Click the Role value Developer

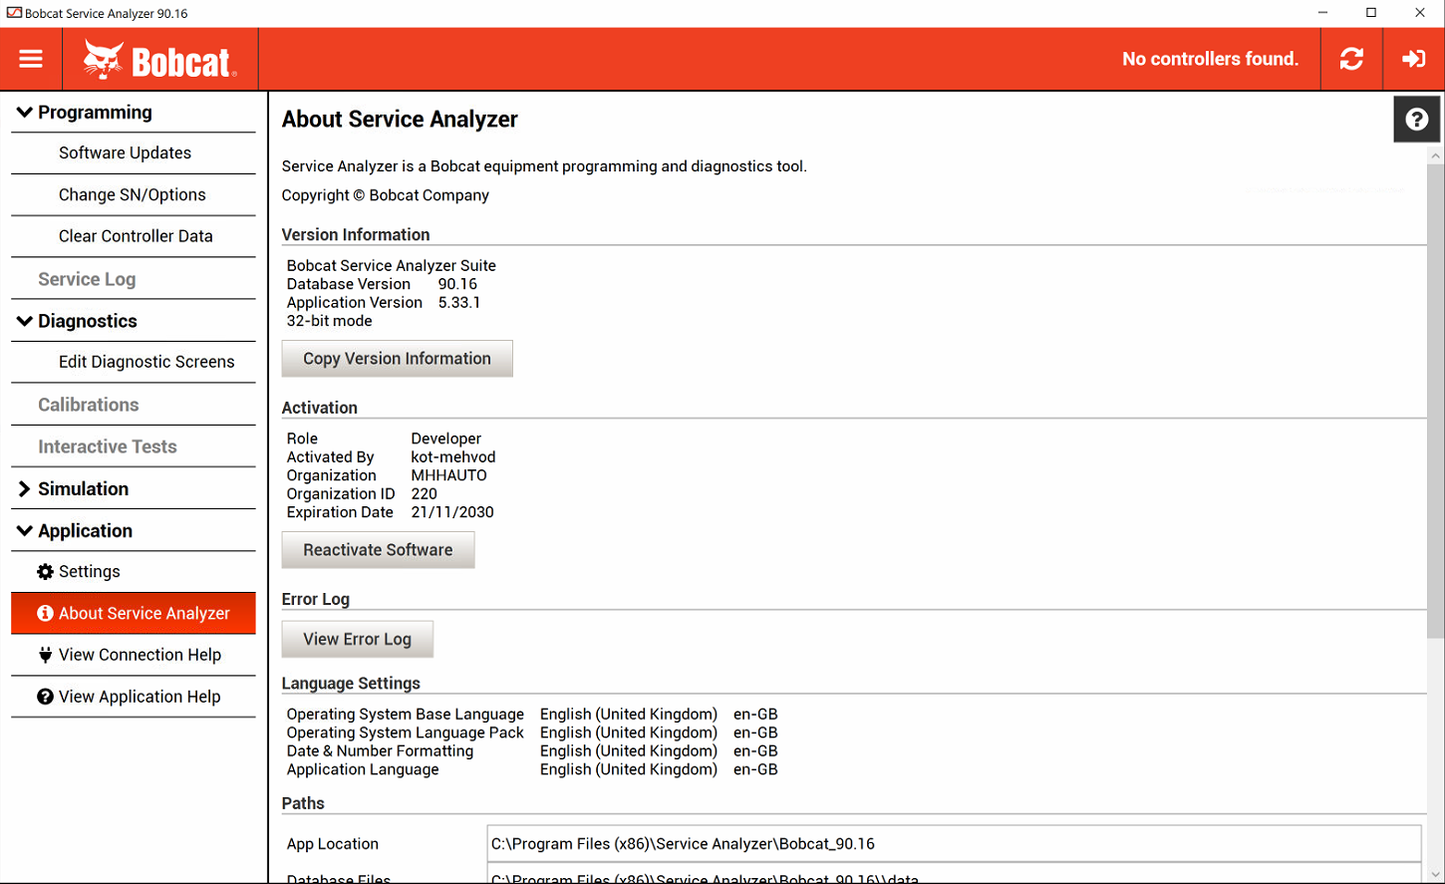coord(446,439)
